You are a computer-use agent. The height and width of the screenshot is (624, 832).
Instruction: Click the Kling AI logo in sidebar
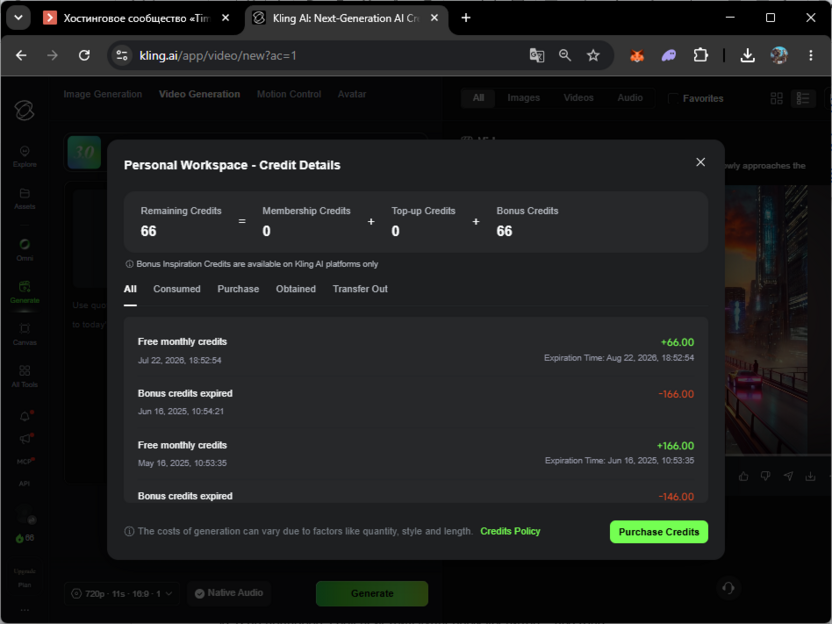pyautogui.click(x=24, y=110)
